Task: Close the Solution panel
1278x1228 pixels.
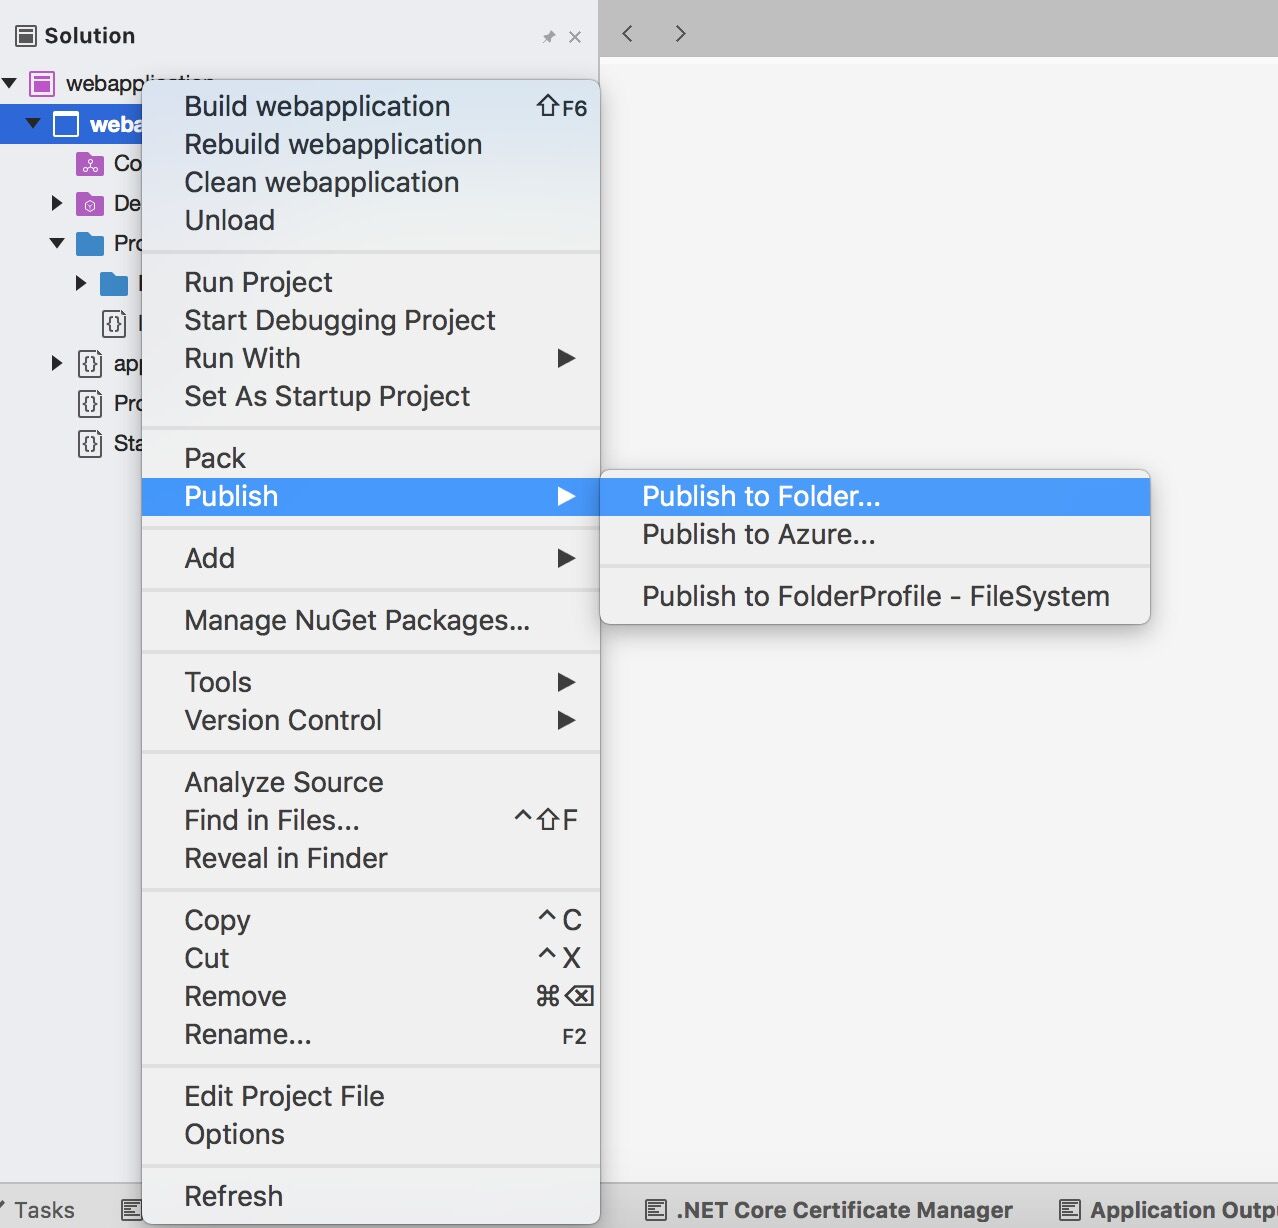Action: tap(575, 37)
